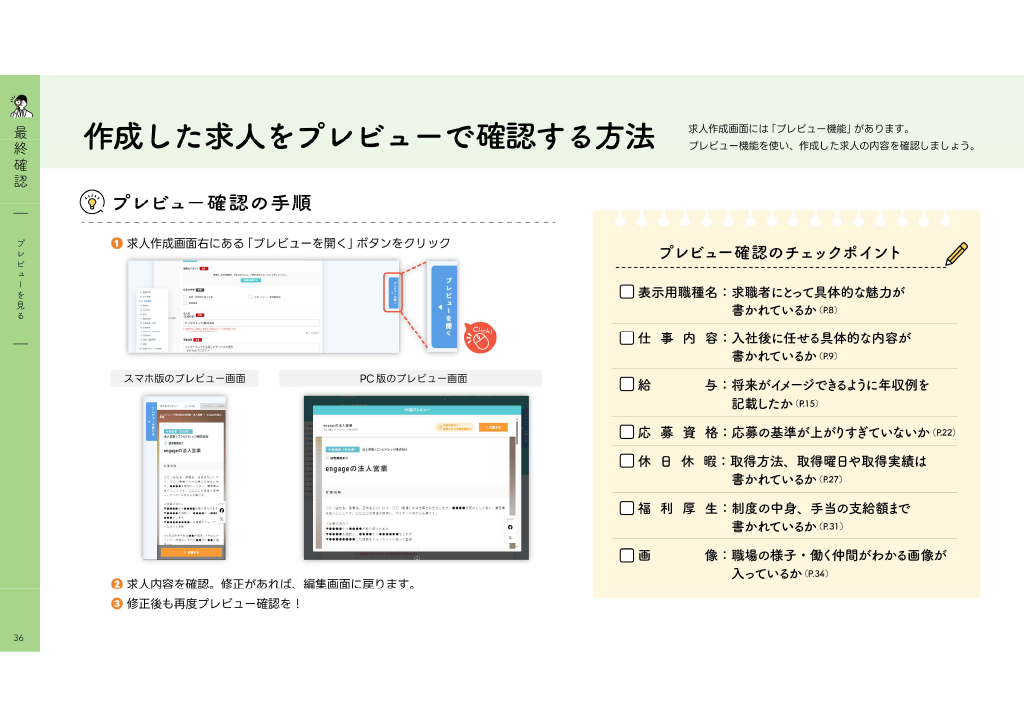Click the orange step 2 number badge

click(117, 584)
